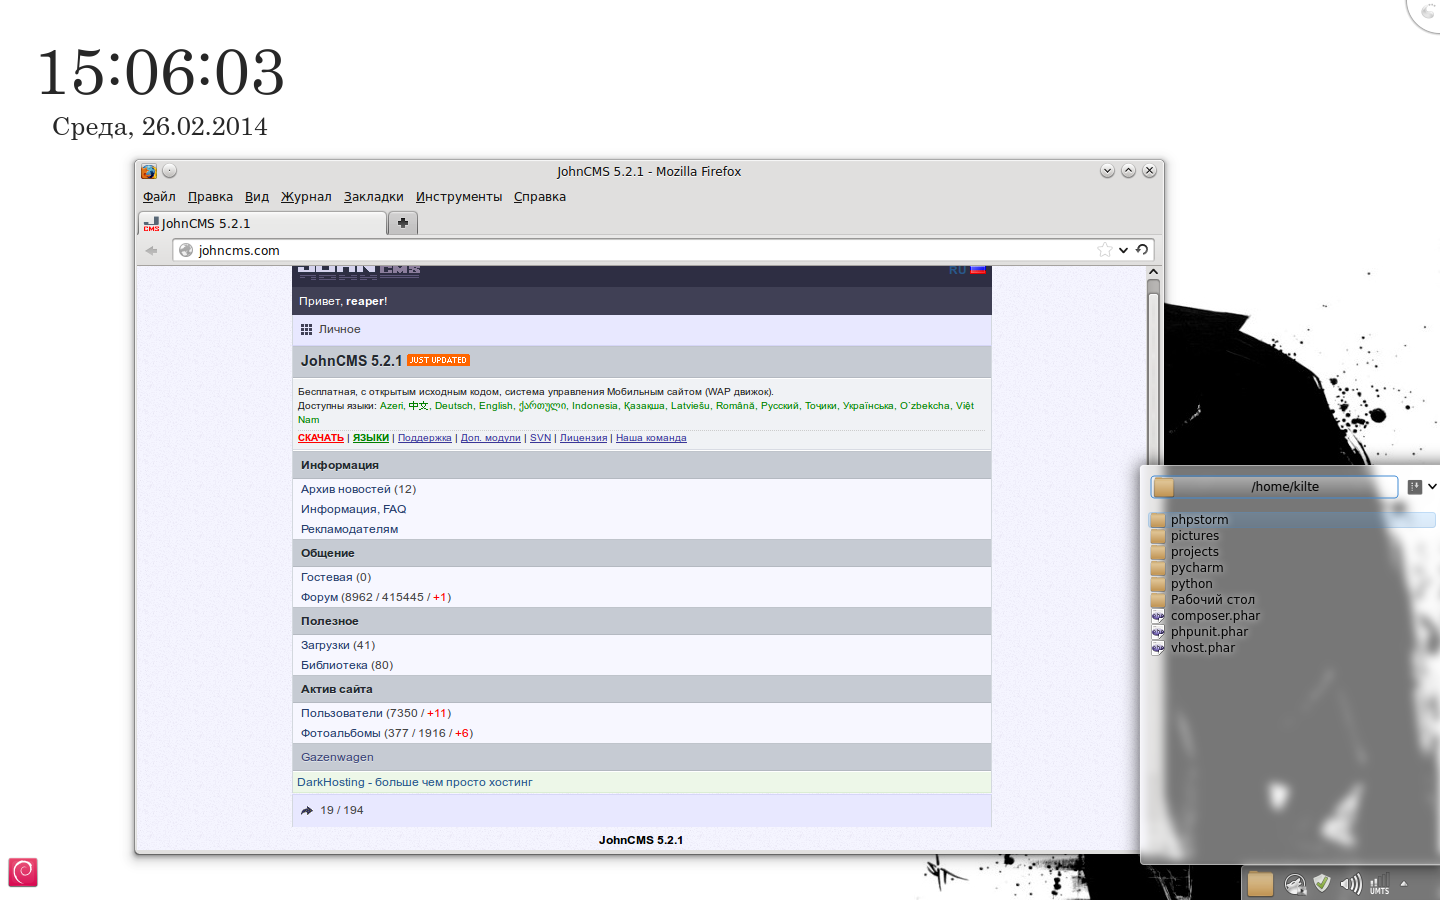Open the Правка menu
The width and height of the screenshot is (1440, 900).
[x=210, y=197]
